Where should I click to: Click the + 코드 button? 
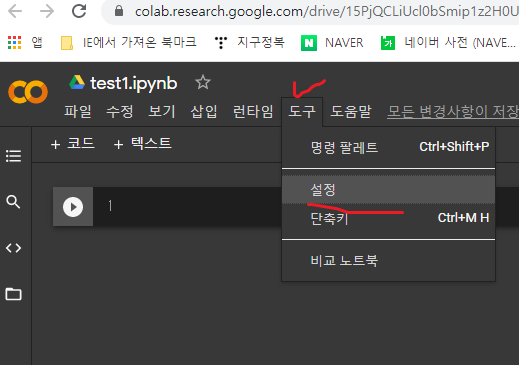click(x=73, y=144)
